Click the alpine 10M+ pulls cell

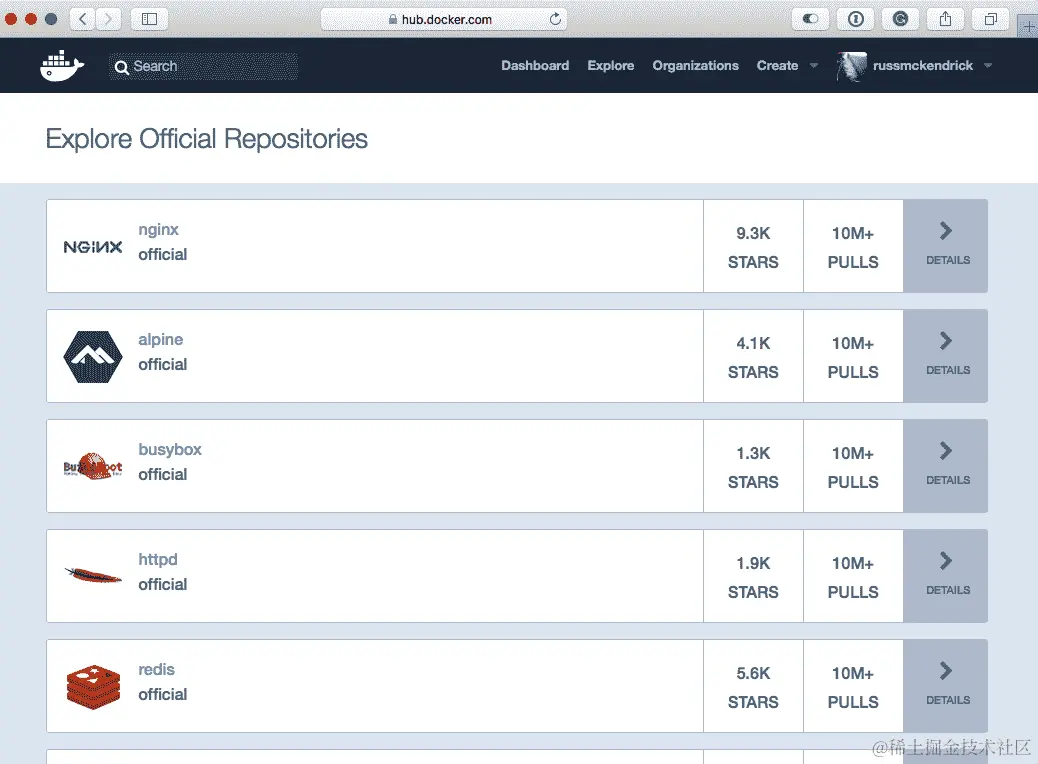(x=853, y=356)
